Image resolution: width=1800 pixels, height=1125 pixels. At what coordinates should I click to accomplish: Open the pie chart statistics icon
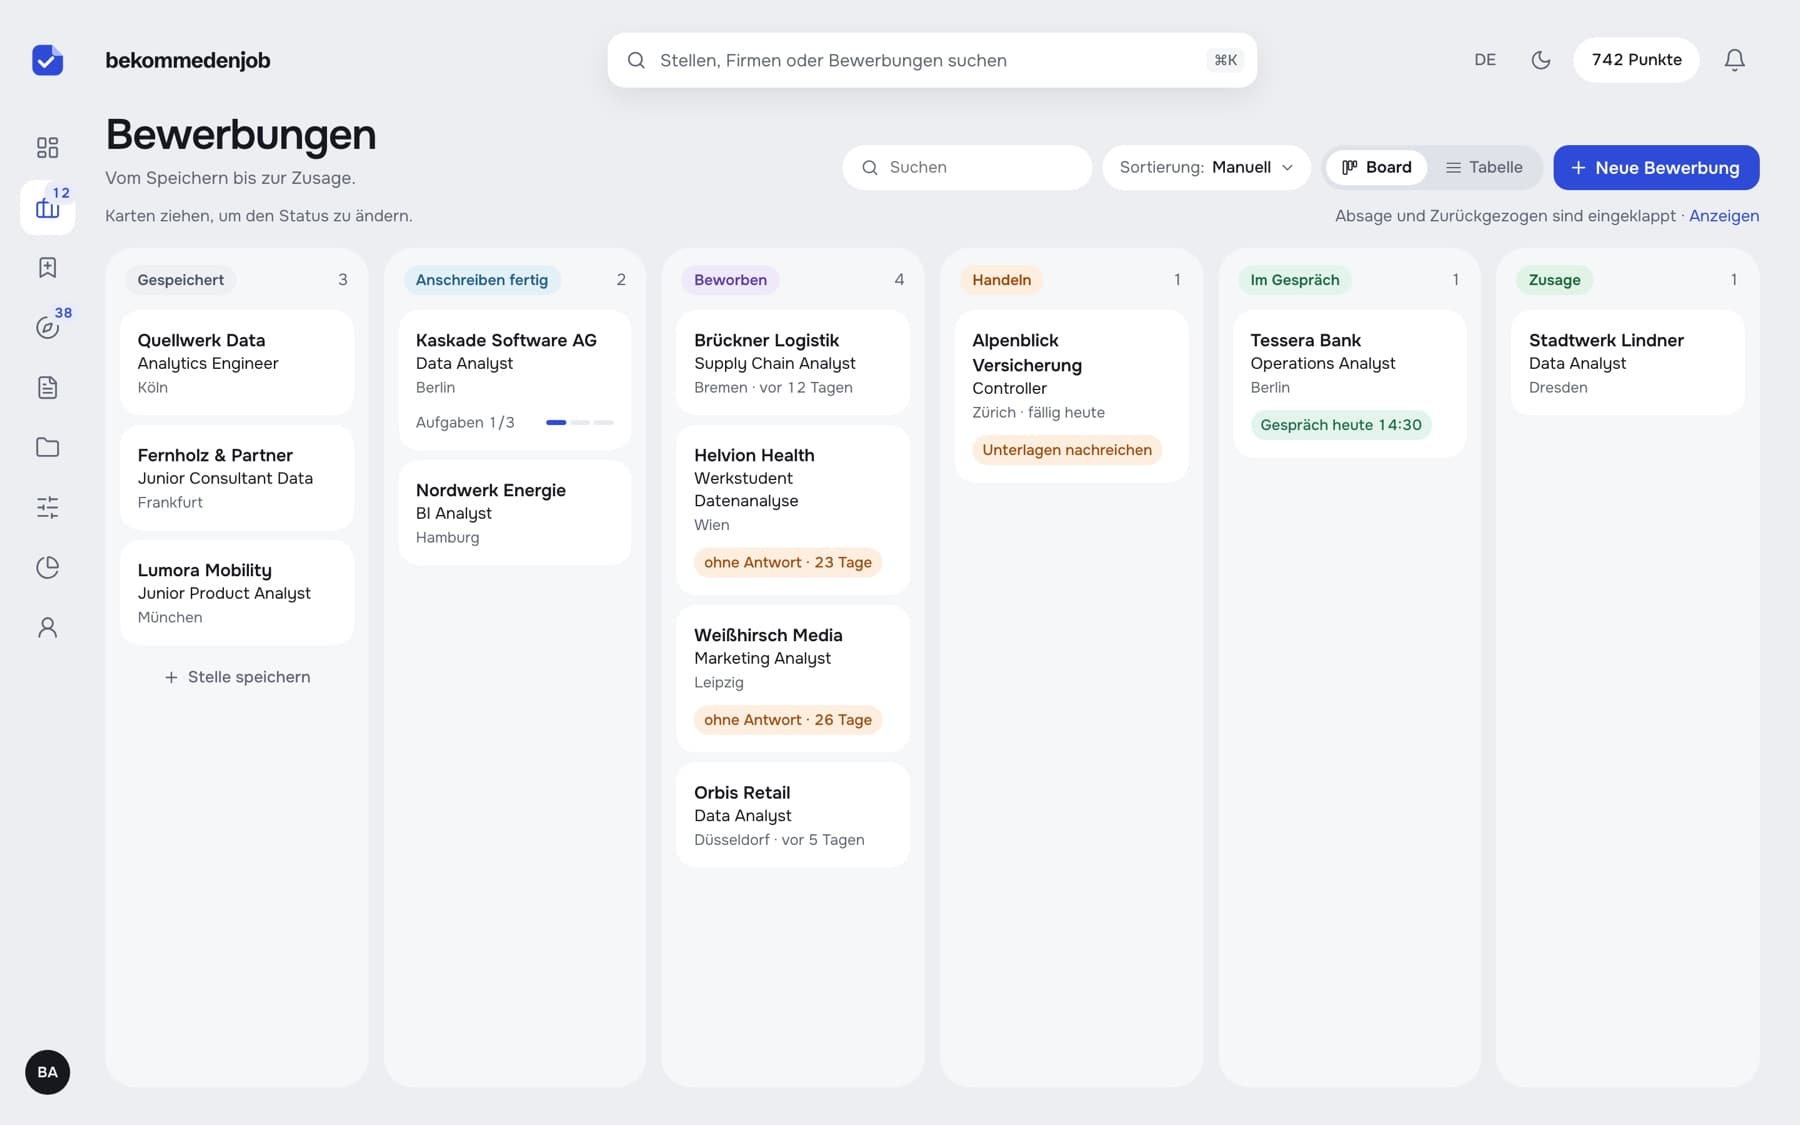47,568
